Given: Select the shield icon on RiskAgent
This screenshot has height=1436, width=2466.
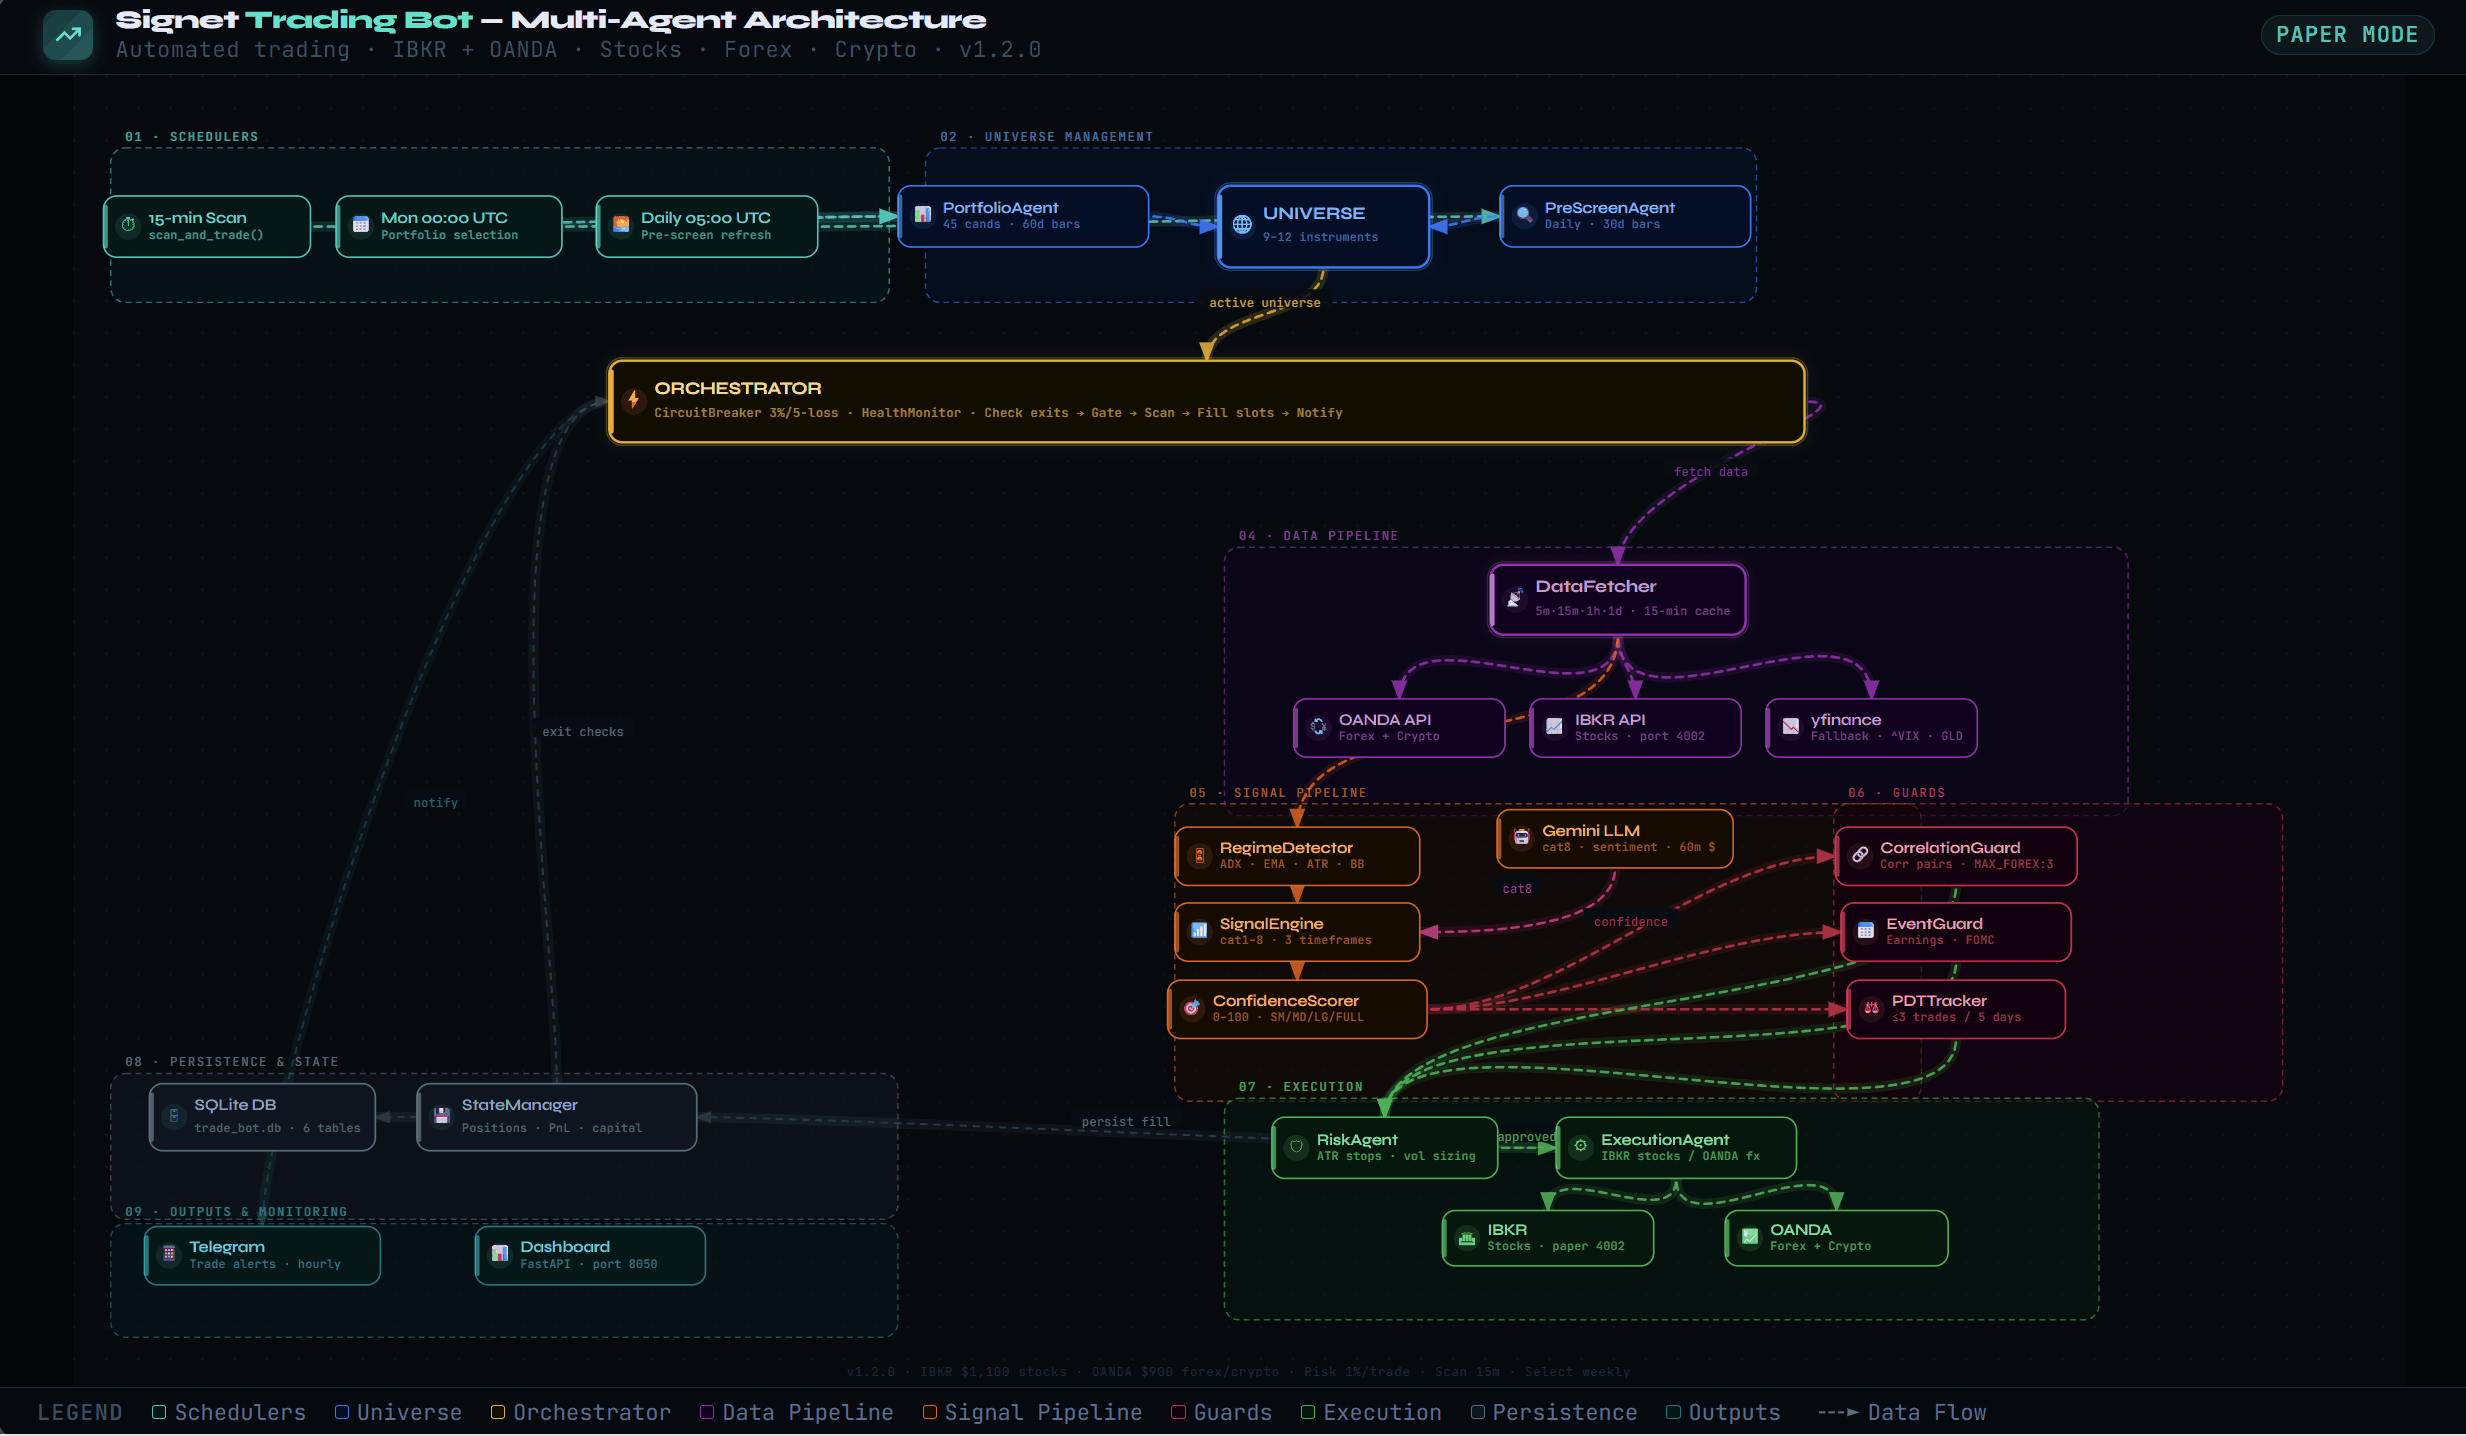Looking at the screenshot, I should pos(1294,1147).
